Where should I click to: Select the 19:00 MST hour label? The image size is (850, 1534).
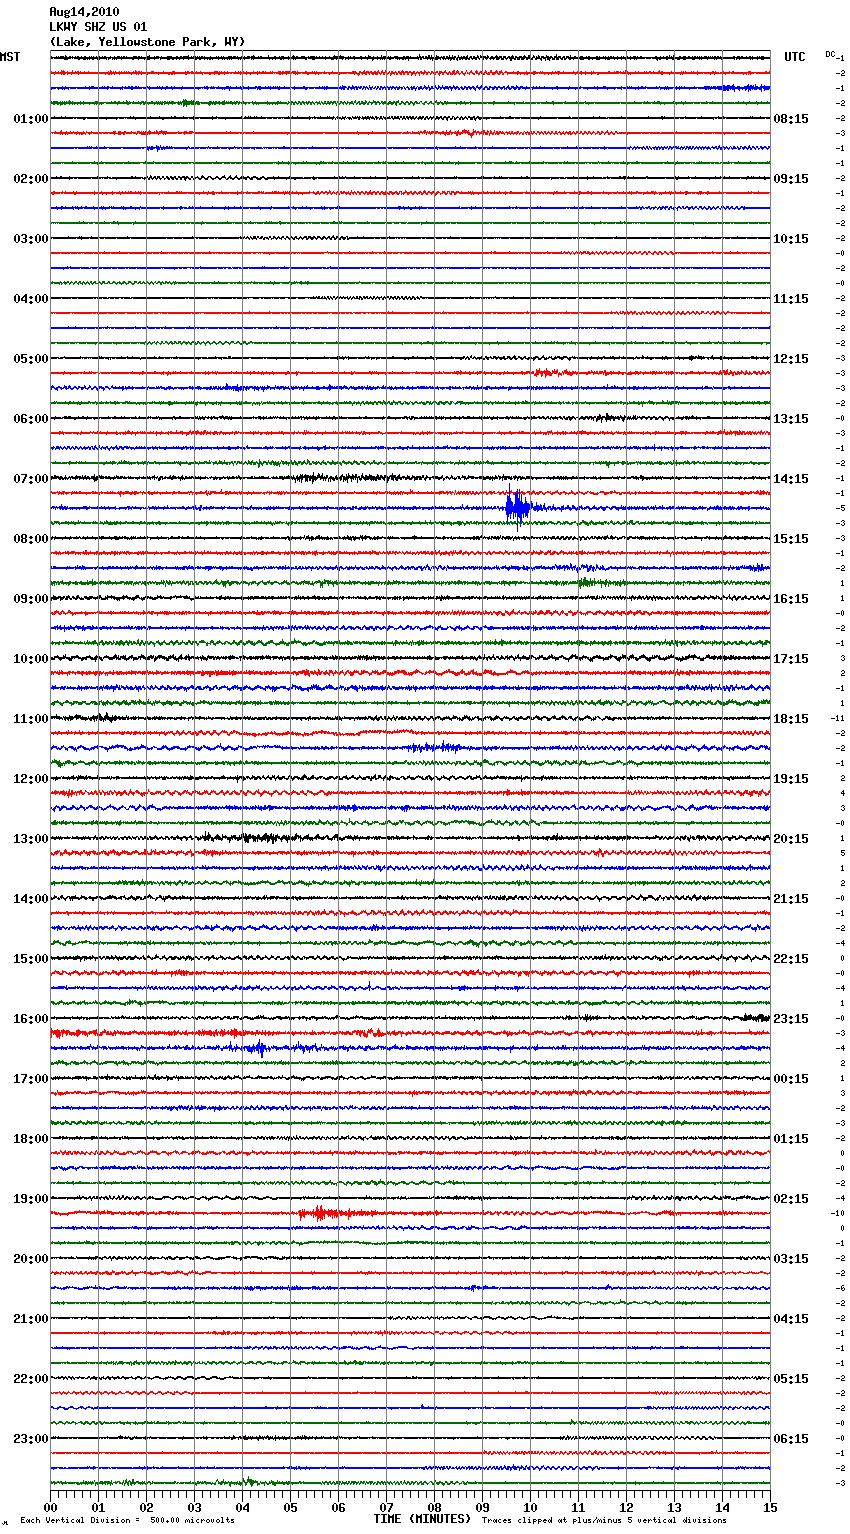(x=31, y=1199)
